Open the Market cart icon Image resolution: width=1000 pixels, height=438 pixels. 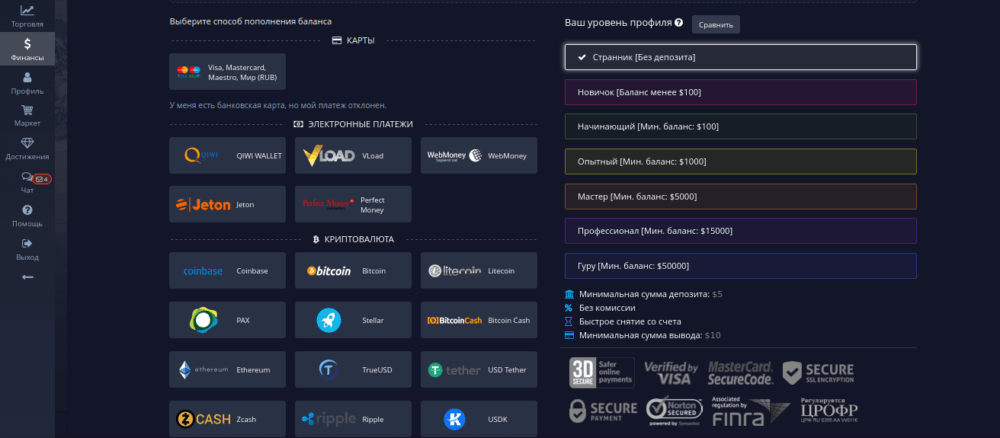27,115
